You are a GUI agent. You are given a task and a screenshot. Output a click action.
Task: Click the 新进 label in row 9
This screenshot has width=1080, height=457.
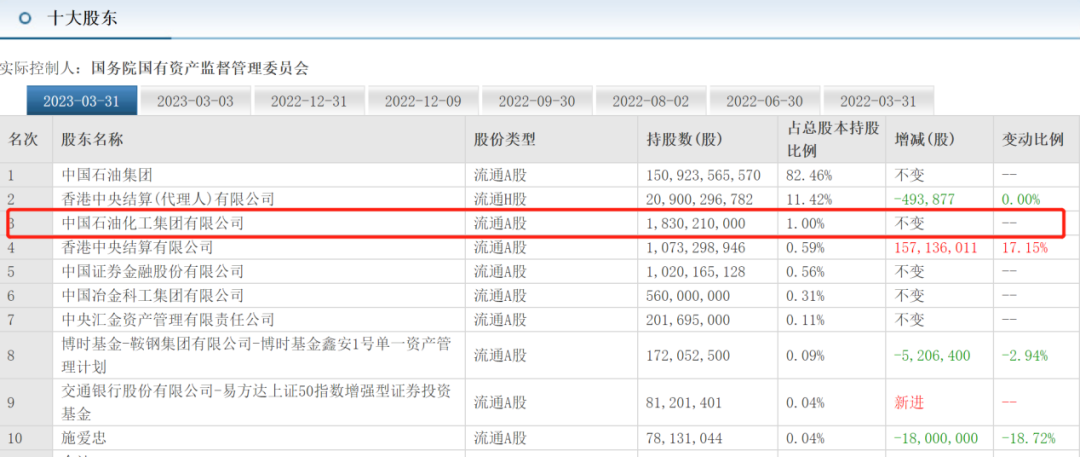point(910,402)
